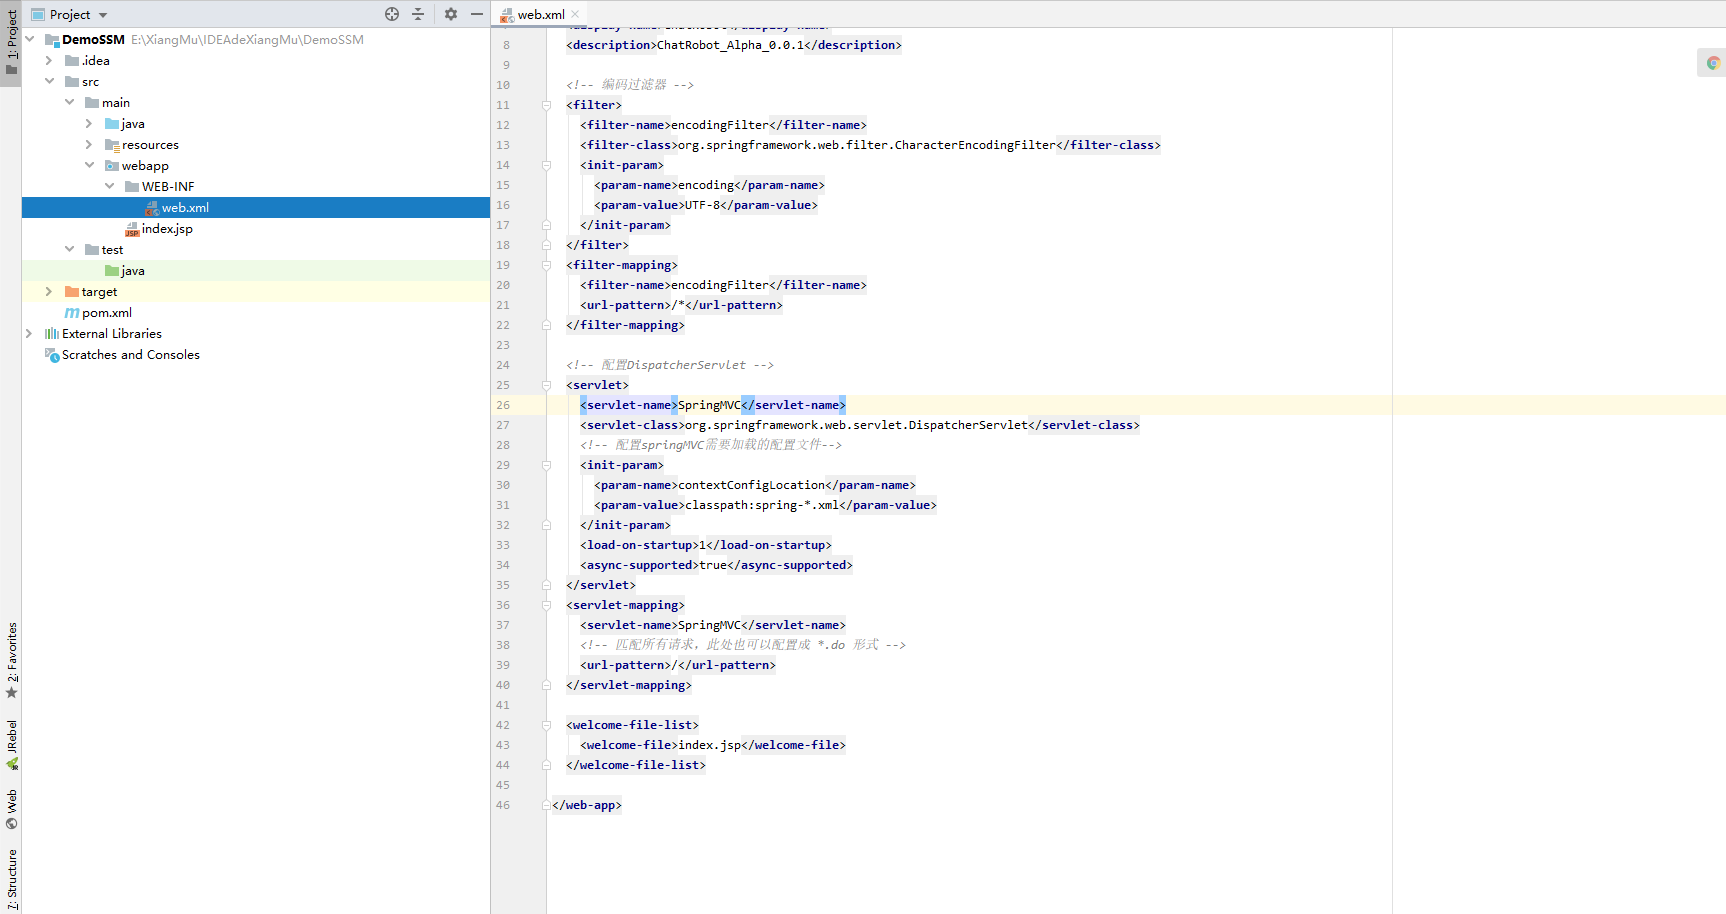This screenshot has width=1726, height=914.
Task: Open Project panel settings gear
Action: pos(451,14)
